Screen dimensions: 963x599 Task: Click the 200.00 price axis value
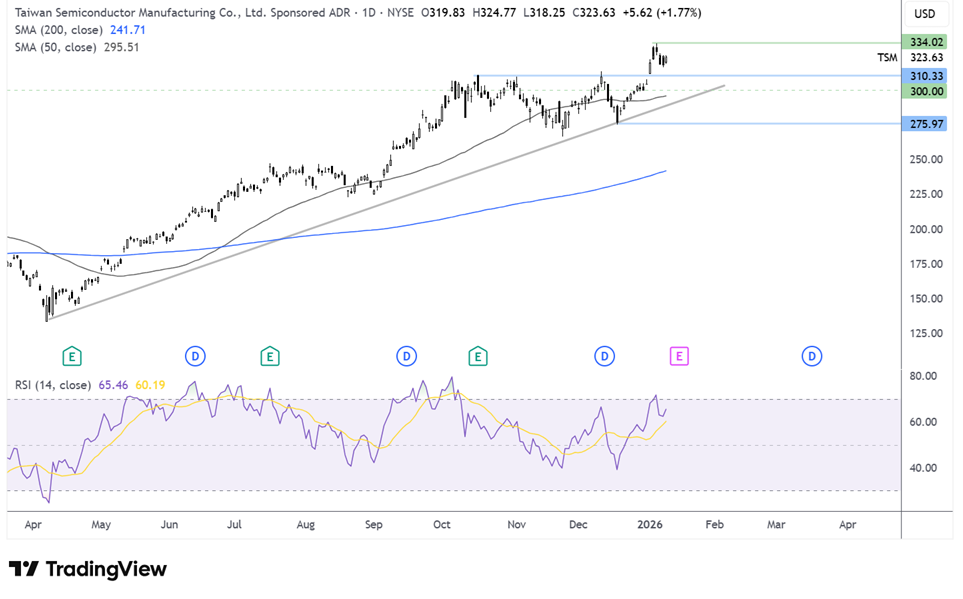[926, 229]
